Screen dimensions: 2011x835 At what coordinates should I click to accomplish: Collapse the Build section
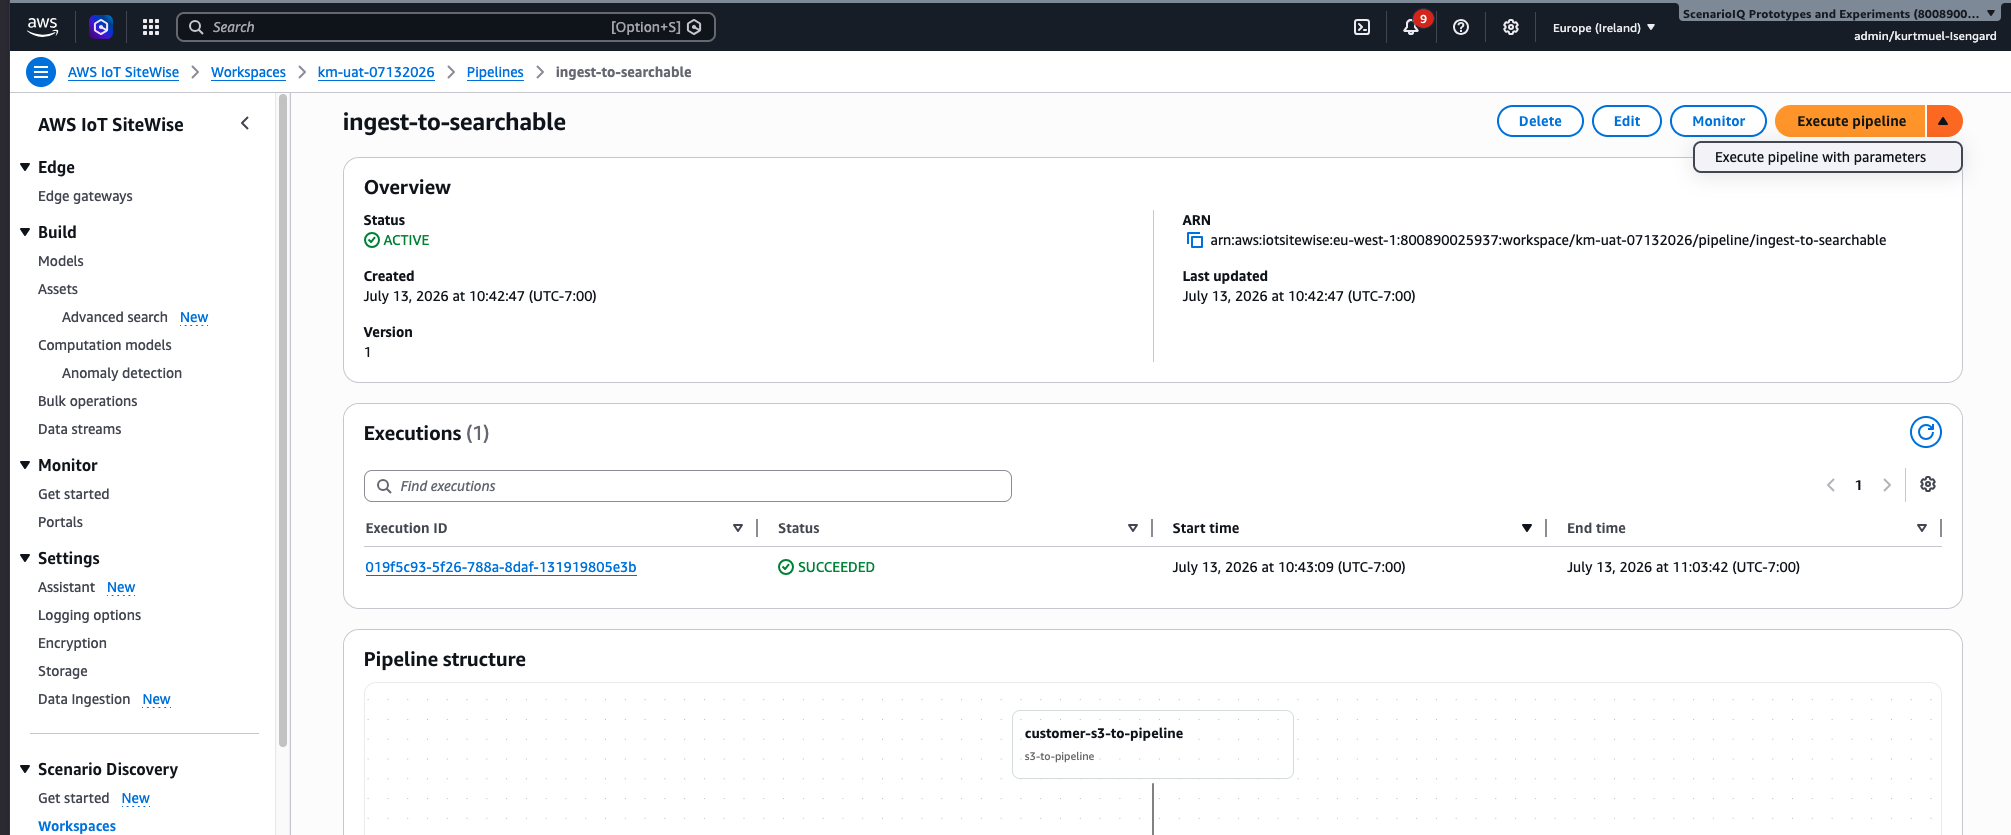[x=25, y=232]
